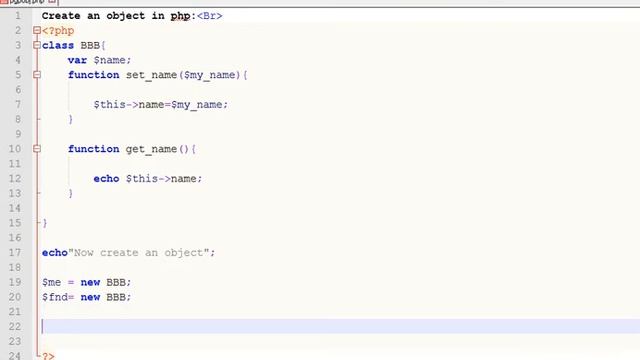Image resolution: width=640 pixels, height=360 pixels.
Task: Collapse the get_name function fold marker
Action: (37, 149)
